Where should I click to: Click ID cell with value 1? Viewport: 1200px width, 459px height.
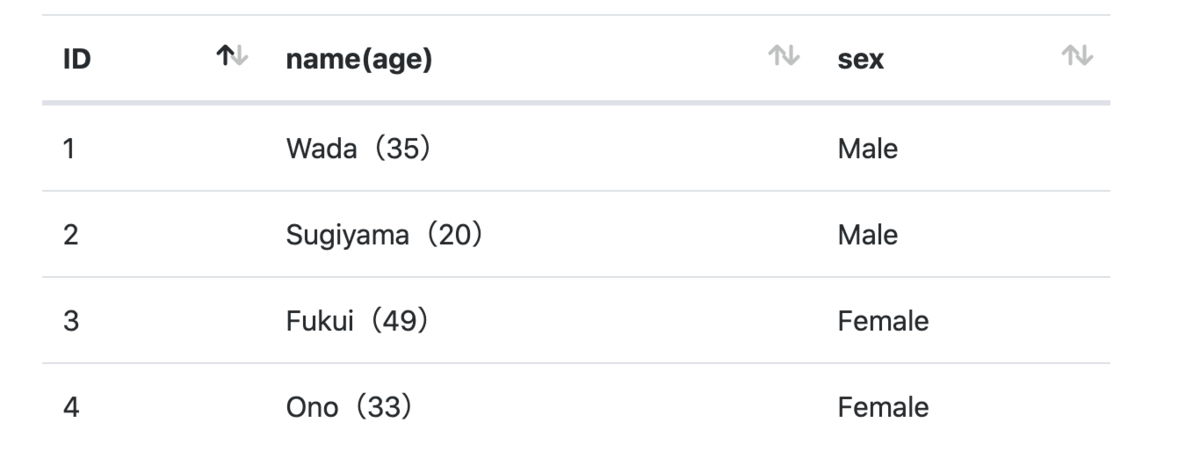tap(69, 149)
